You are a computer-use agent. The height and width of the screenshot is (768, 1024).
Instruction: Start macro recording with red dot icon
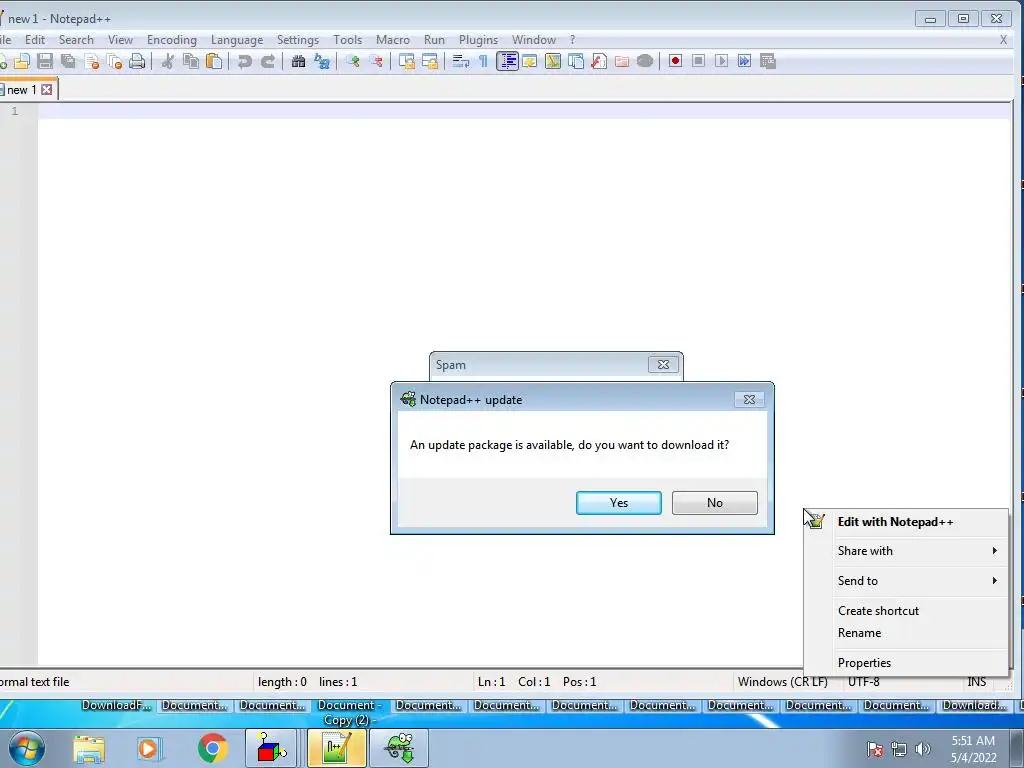pos(675,61)
